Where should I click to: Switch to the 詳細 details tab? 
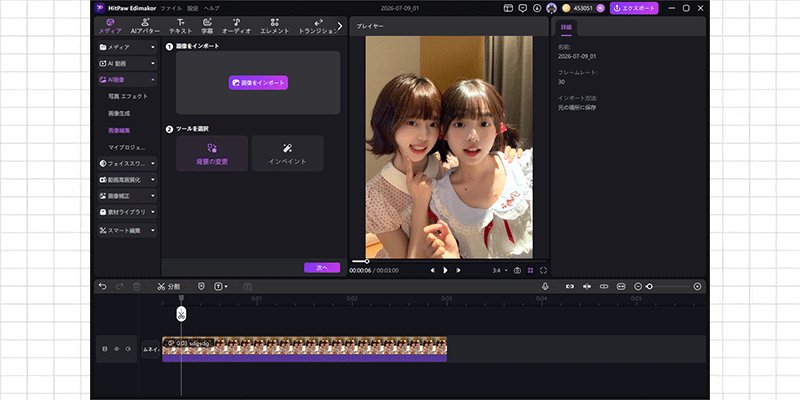566,27
